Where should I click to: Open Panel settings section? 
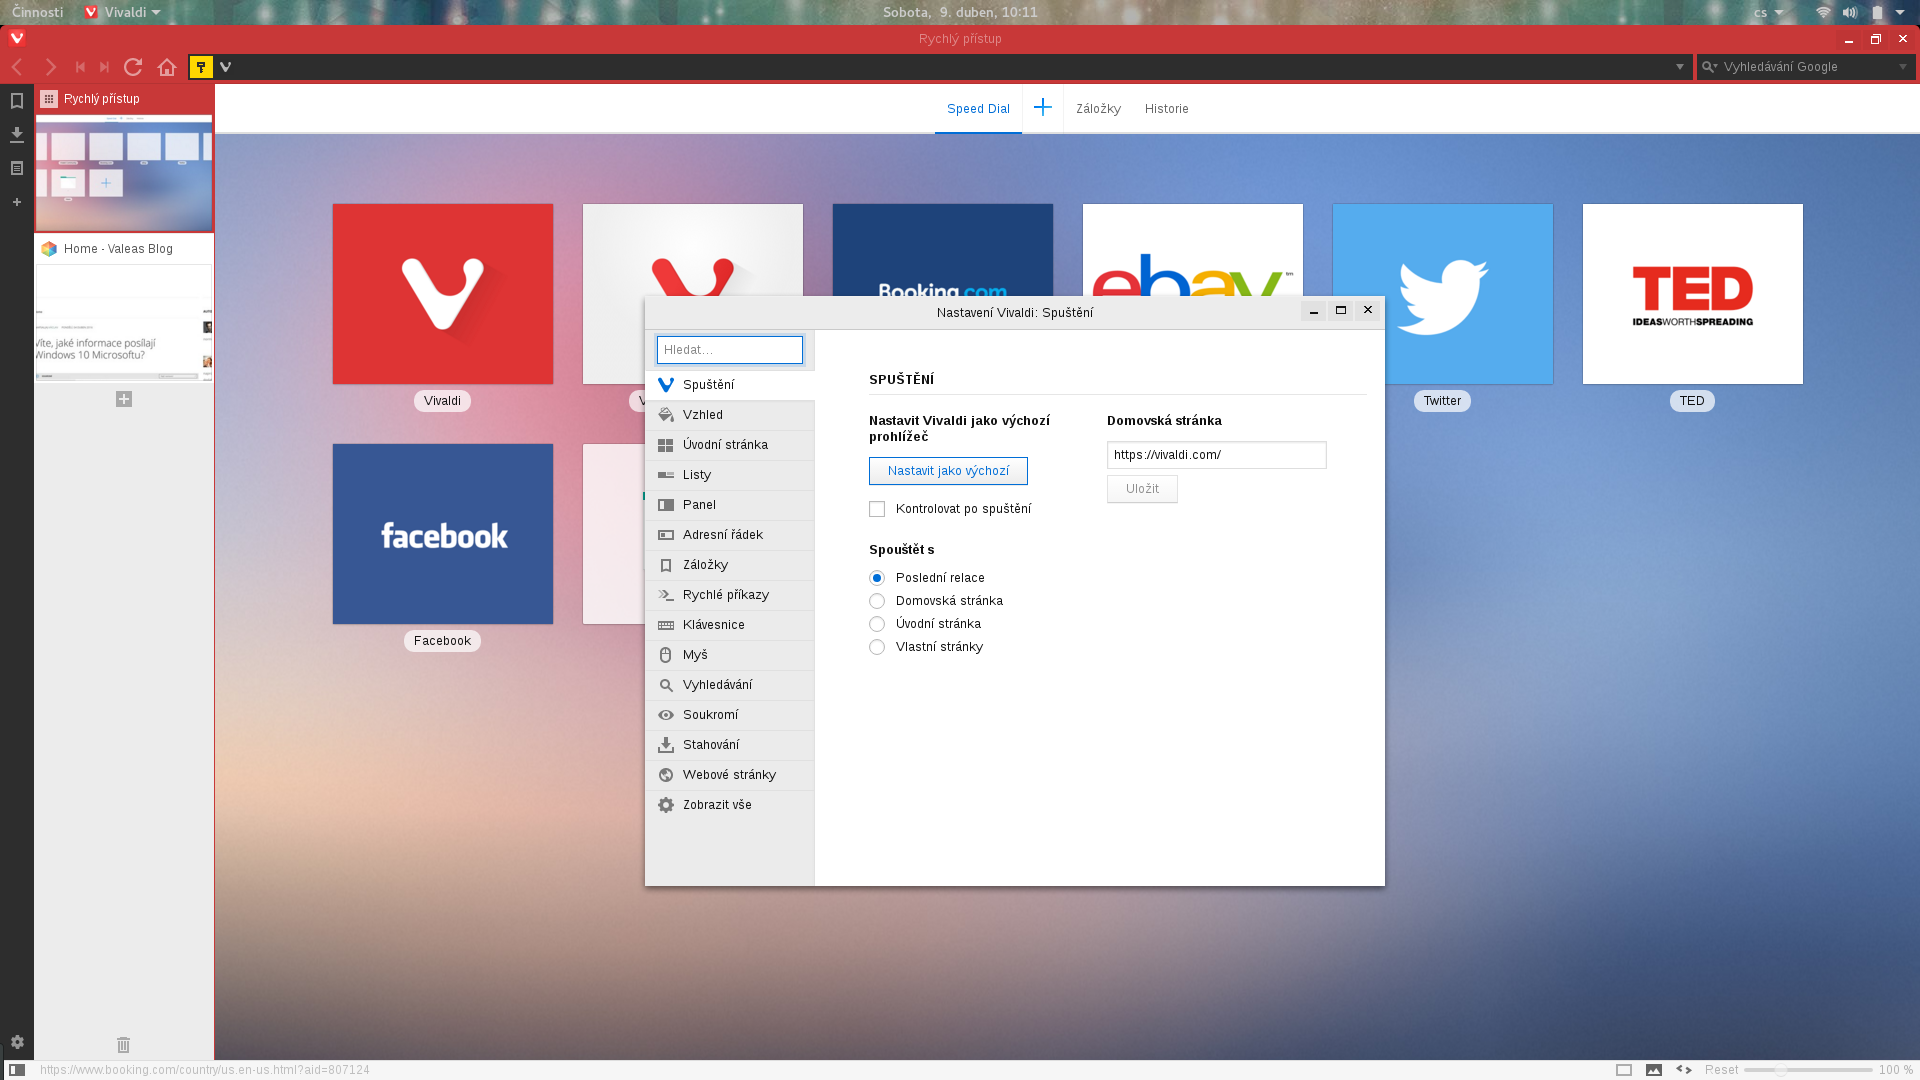(x=730, y=505)
